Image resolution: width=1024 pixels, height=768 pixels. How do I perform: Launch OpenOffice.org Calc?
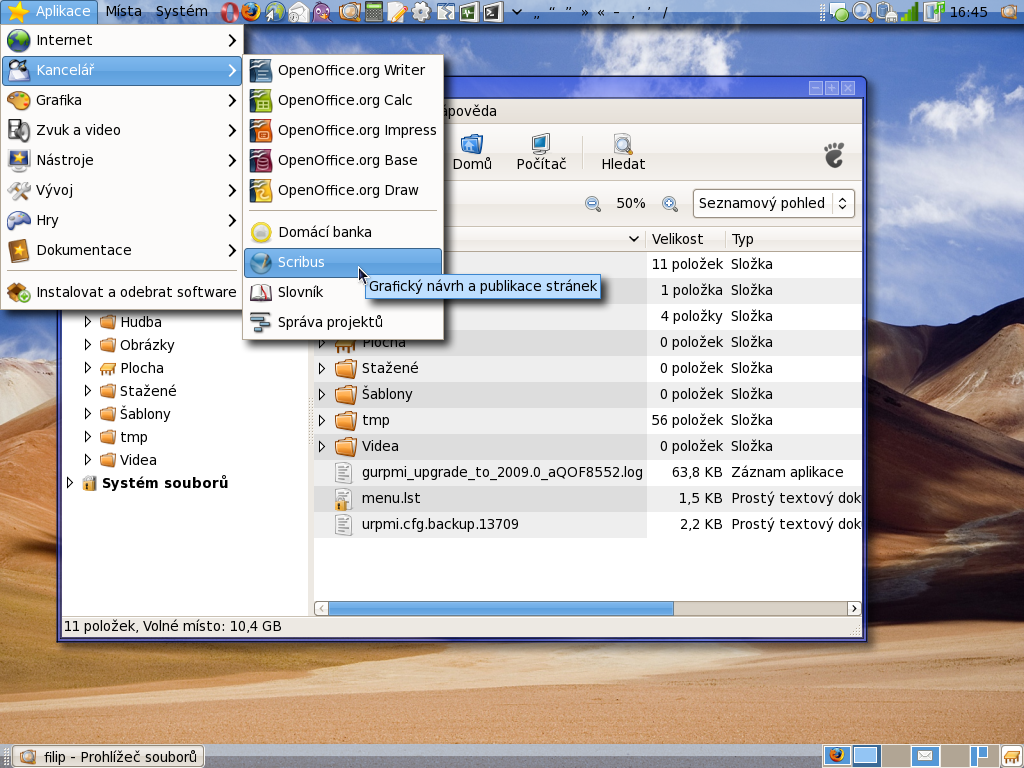(x=343, y=101)
